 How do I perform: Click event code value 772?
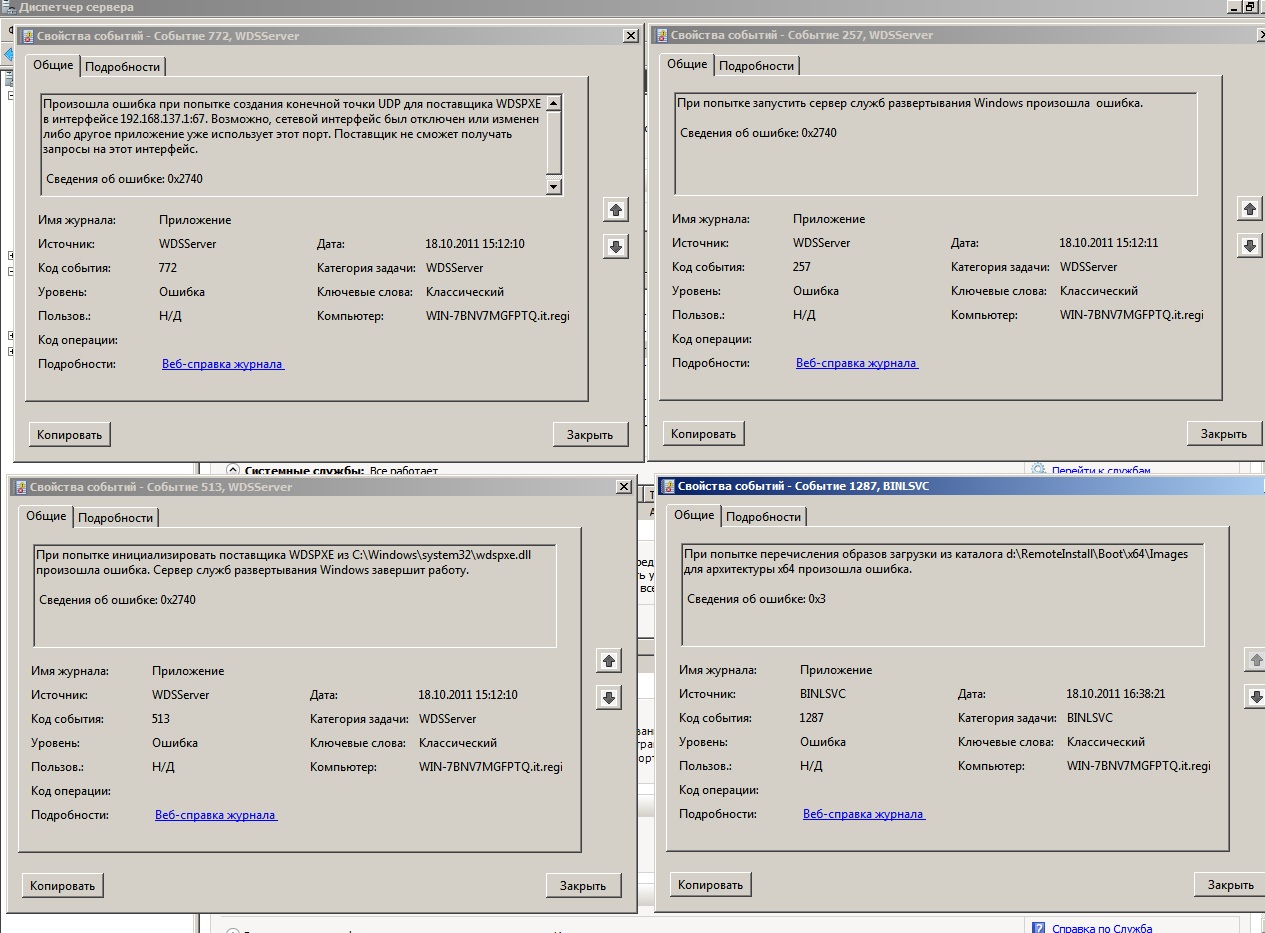(168, 268)
